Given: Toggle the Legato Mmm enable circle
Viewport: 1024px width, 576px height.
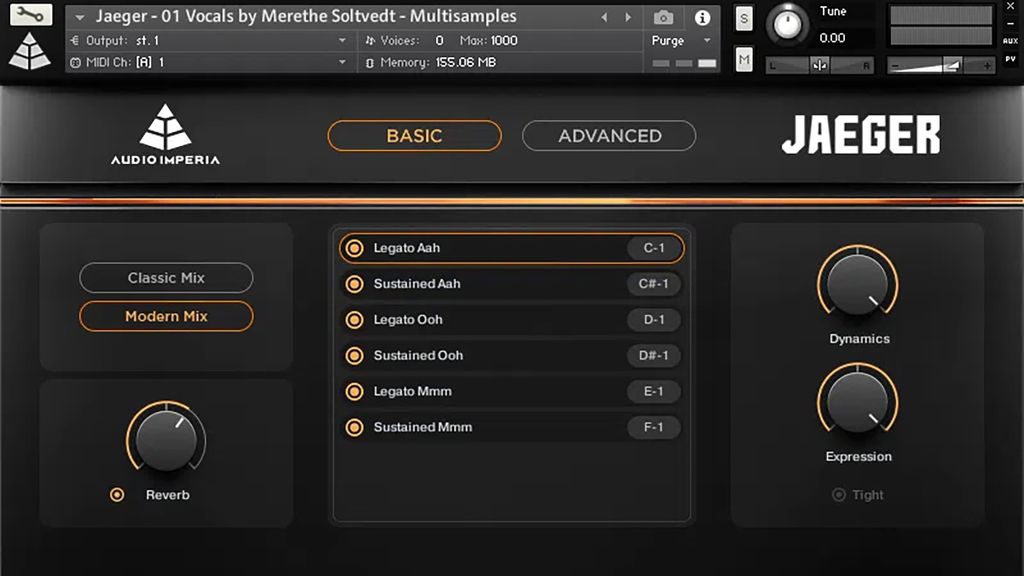Looking at the screenshot, I should pos(355,392).
